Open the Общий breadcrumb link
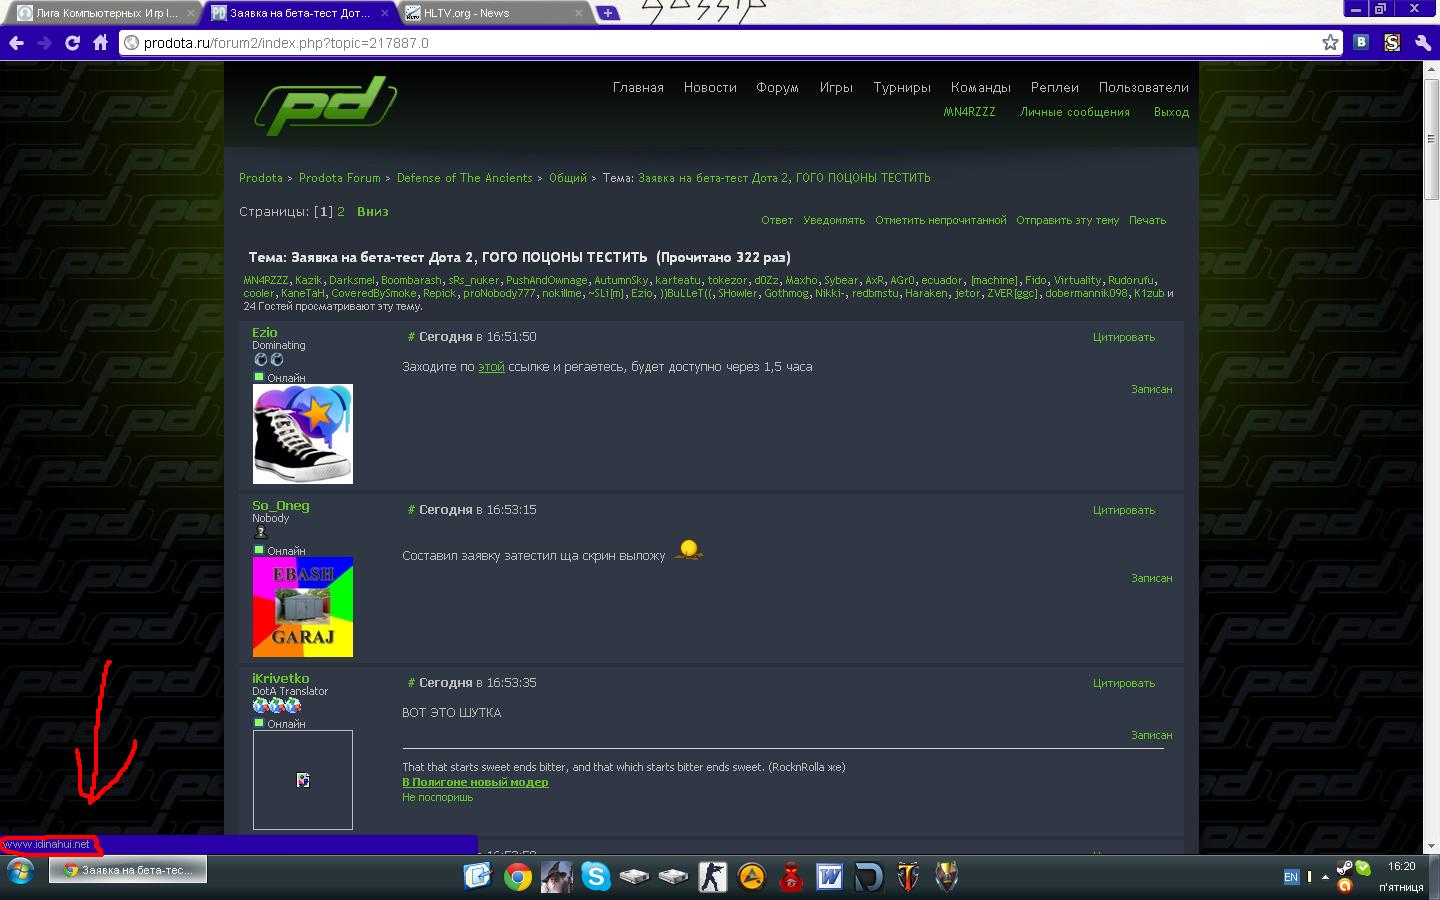 pos(568,178)
